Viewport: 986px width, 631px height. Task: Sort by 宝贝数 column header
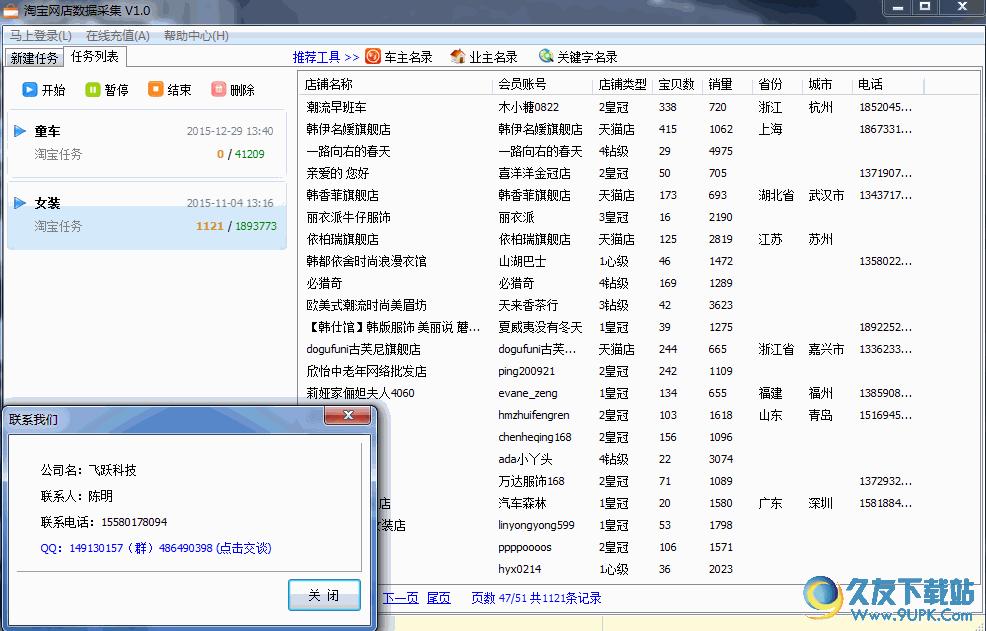(677, 84)
